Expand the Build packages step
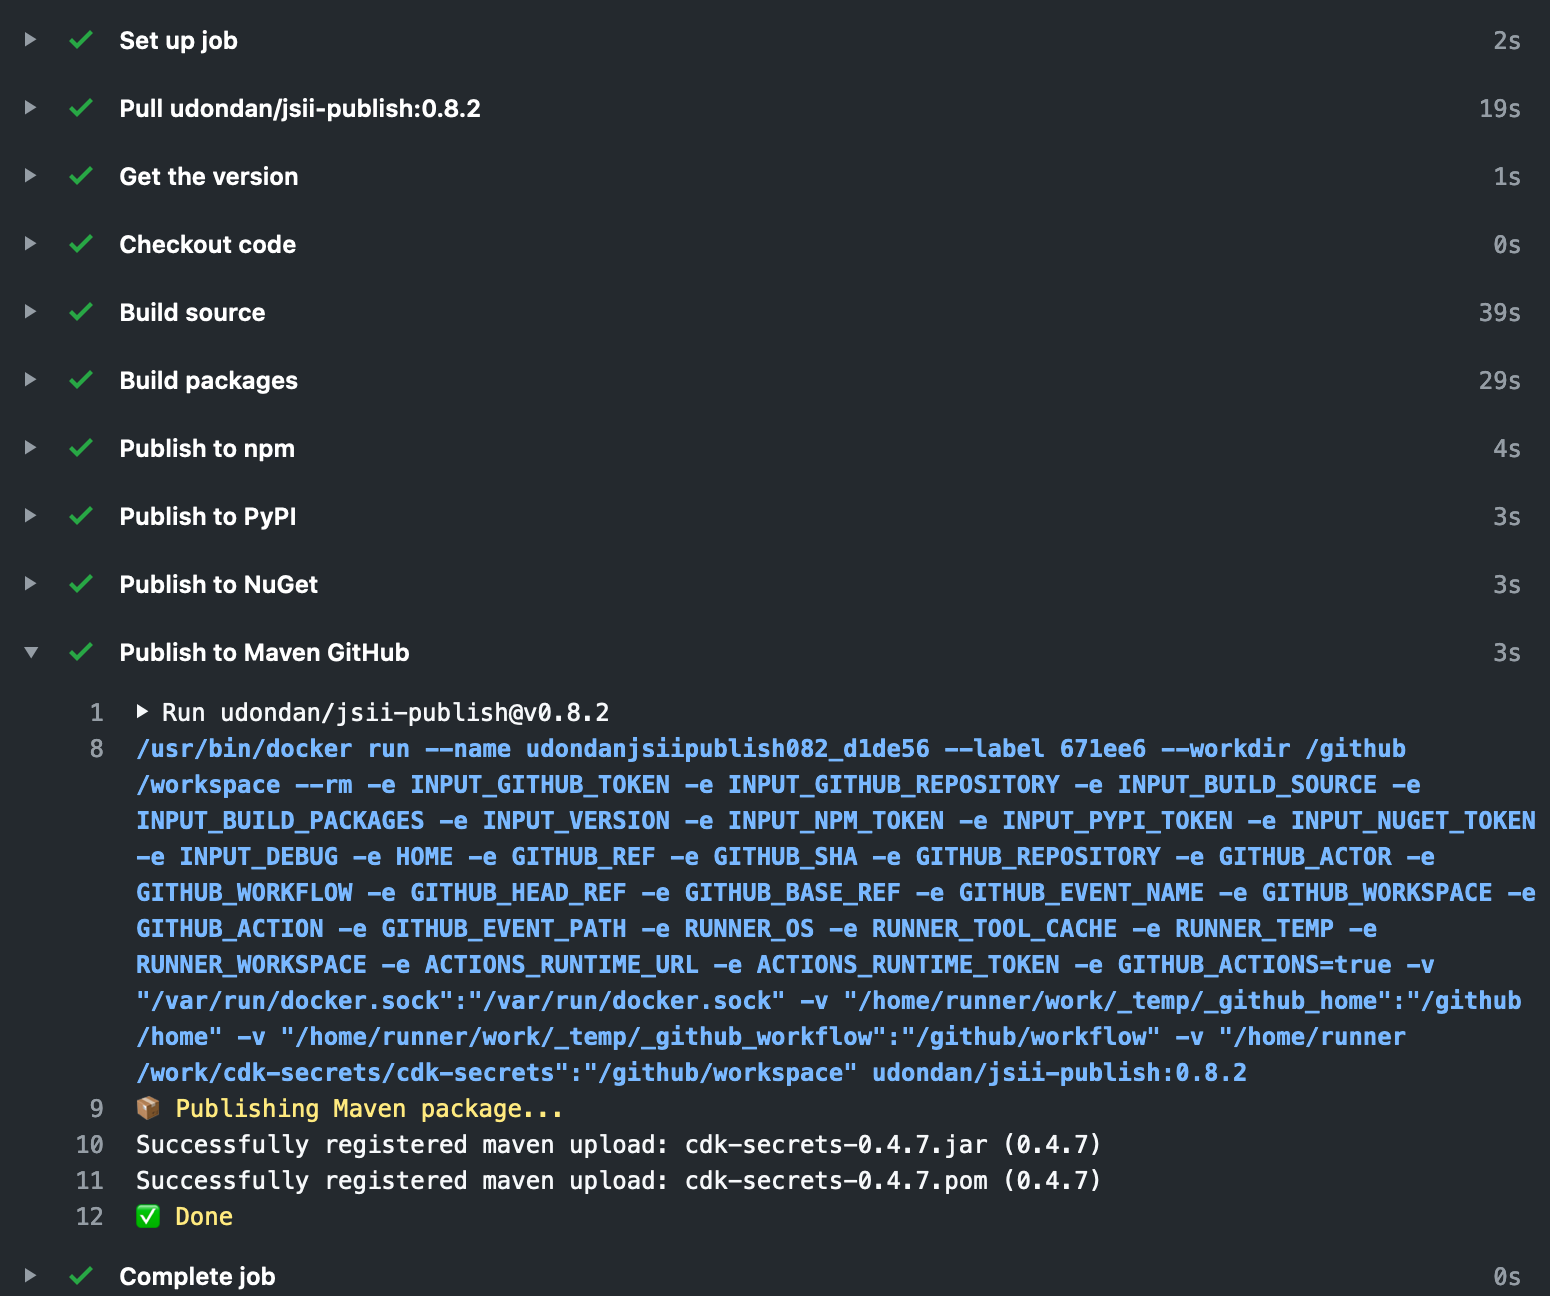 click(x=30, y=380)
